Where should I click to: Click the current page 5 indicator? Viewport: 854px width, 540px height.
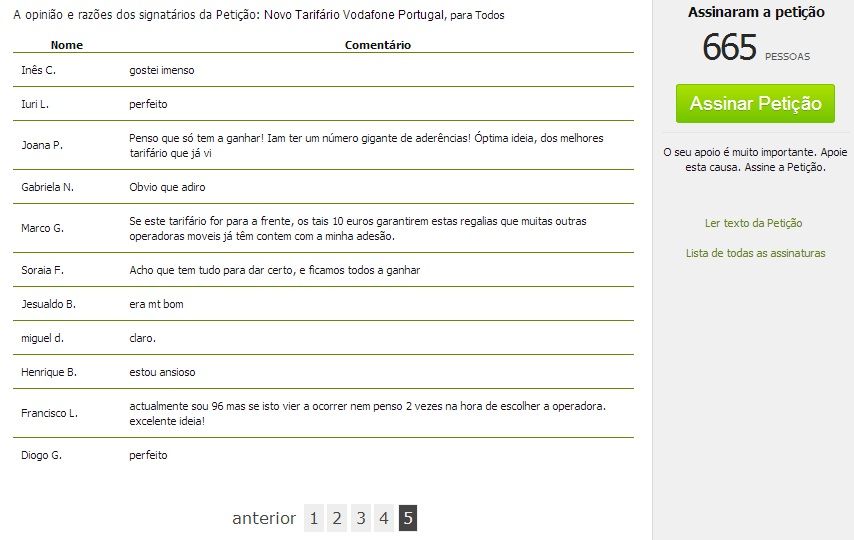click(x=408, y=518)
